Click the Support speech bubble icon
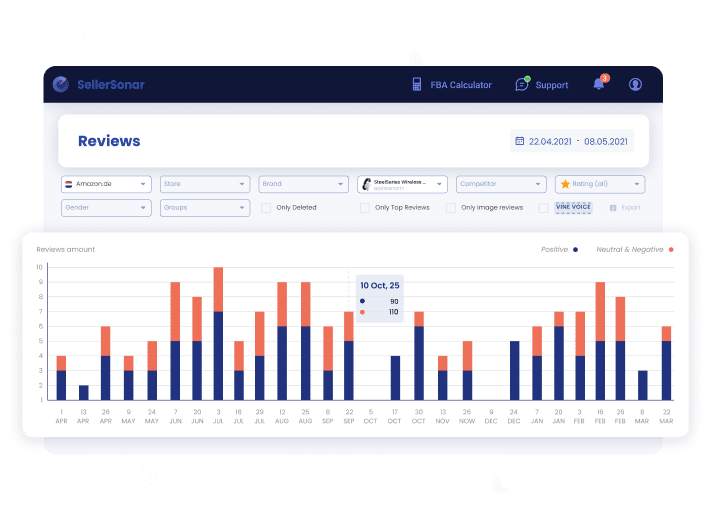The image size is (714, 519). 521,85
